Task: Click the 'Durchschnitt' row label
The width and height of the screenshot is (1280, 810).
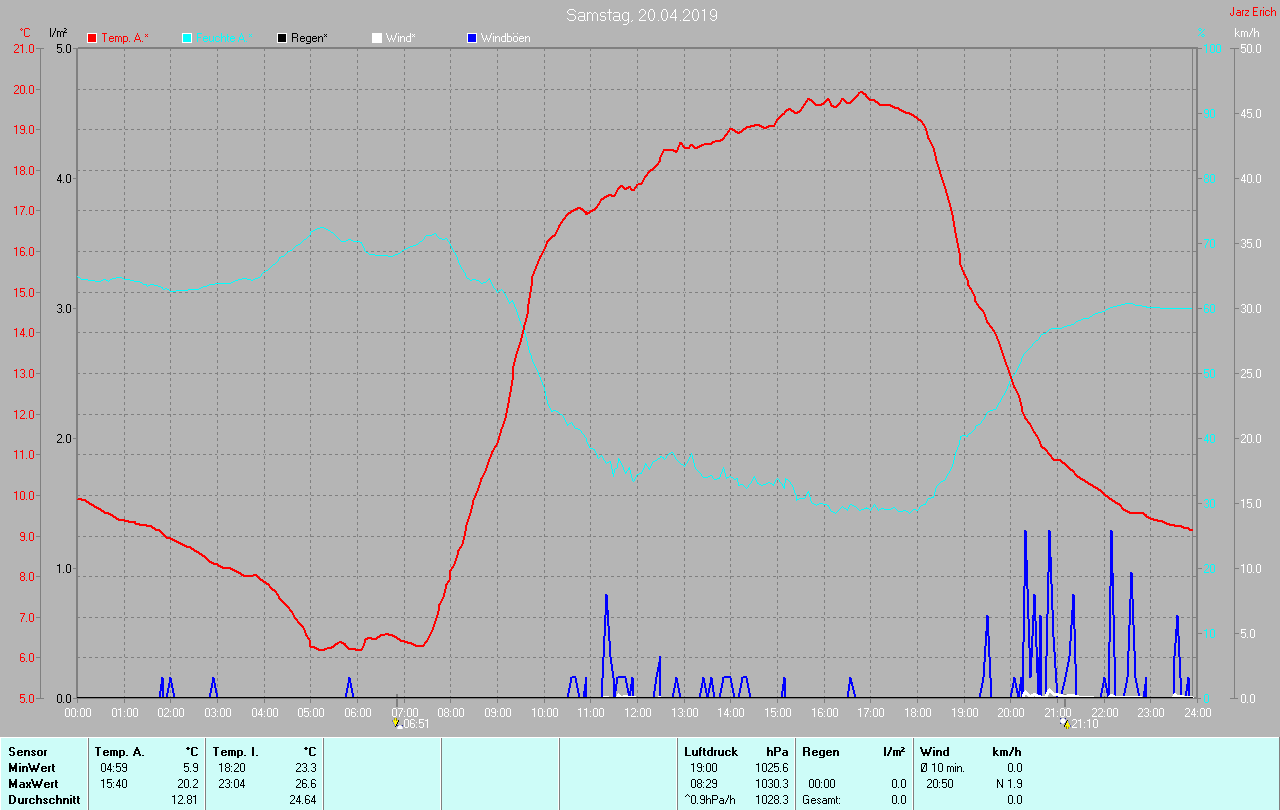Action: (44, 799)
